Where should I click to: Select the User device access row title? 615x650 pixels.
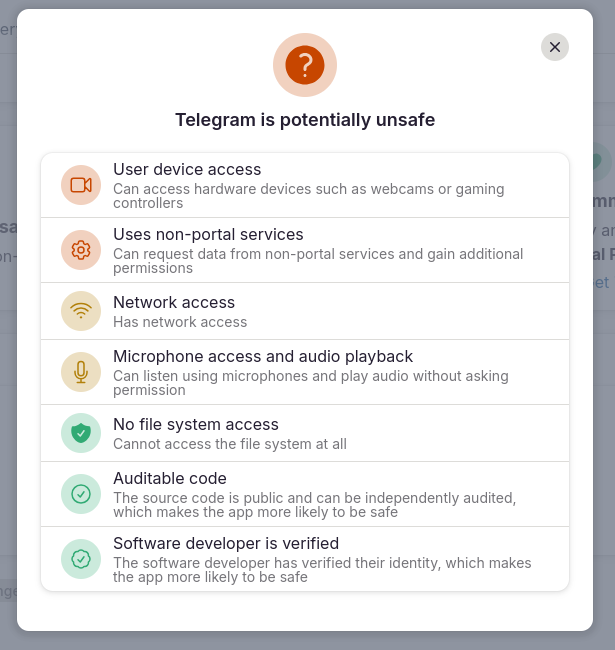coord(187,169)
